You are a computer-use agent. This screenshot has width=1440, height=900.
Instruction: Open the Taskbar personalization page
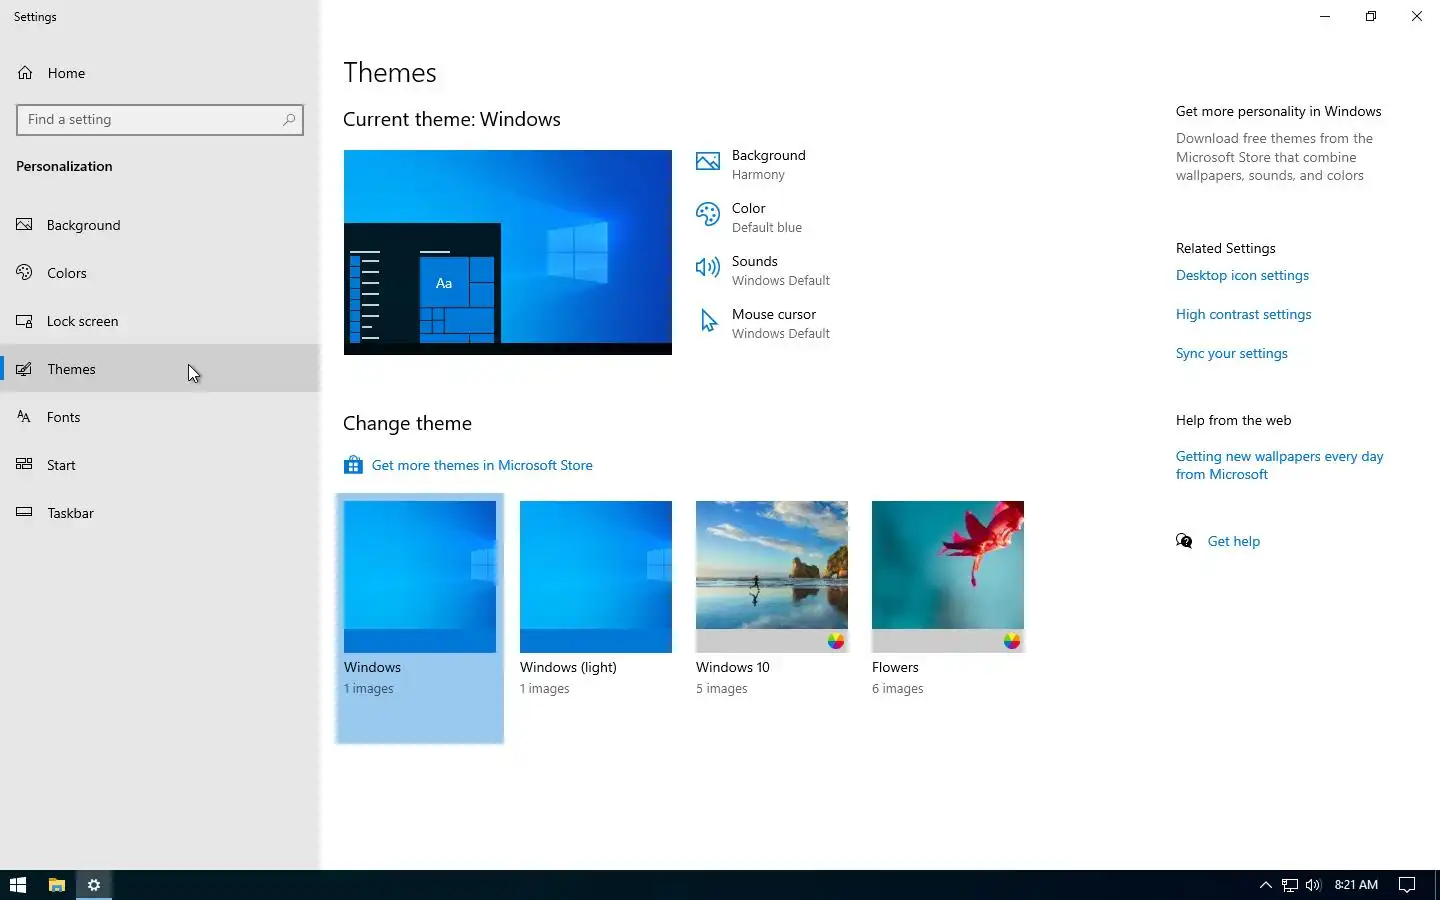pyautogui.click(x=160, y=513)
